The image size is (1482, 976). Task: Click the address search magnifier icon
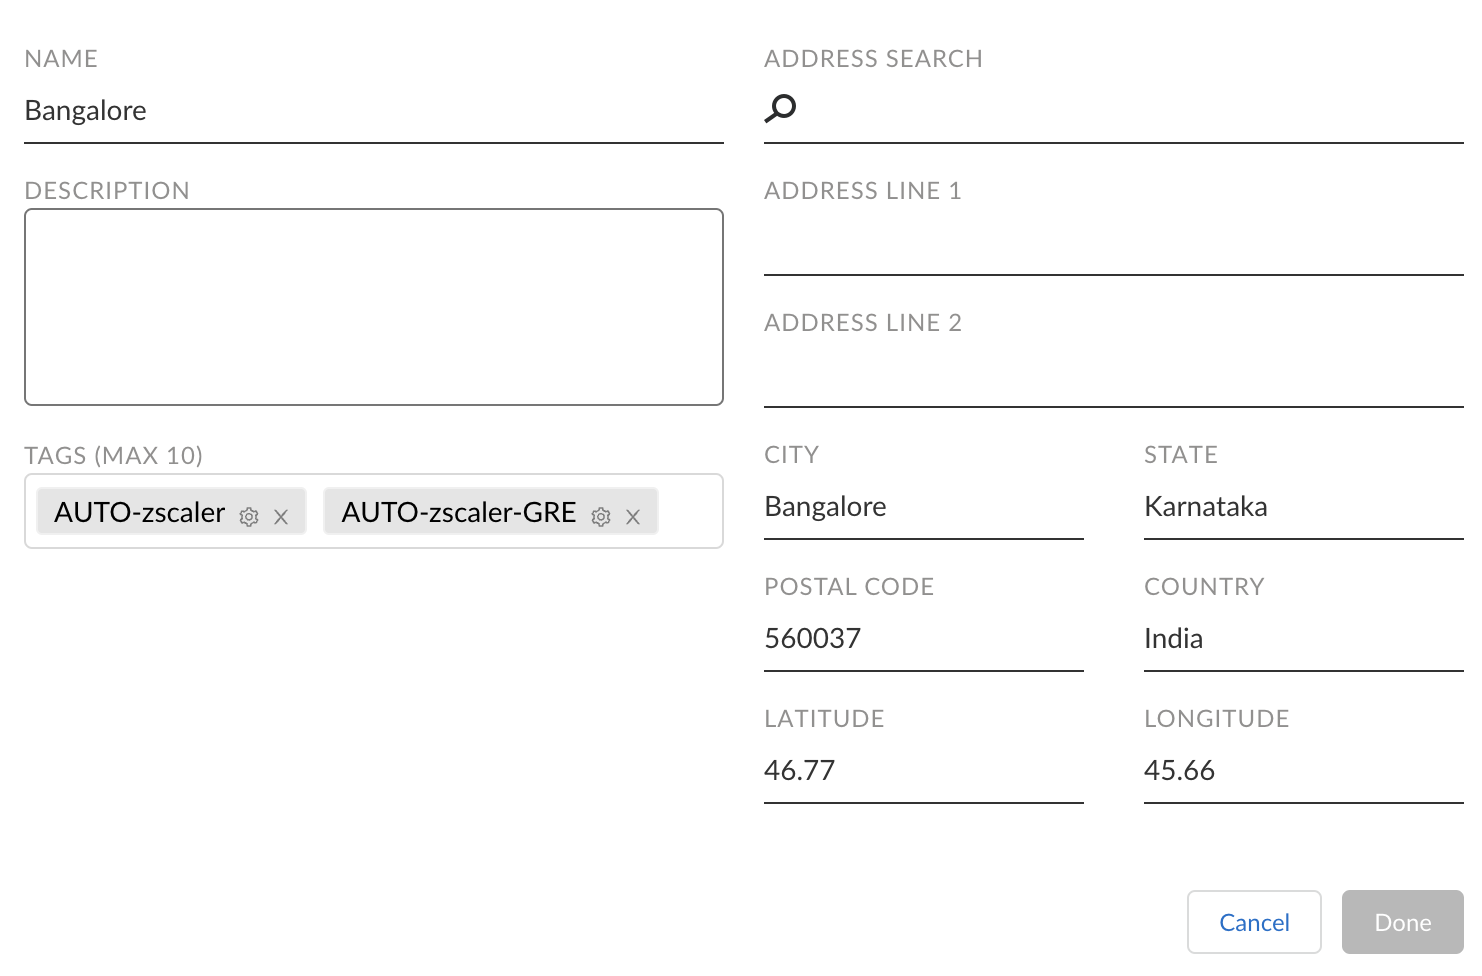pyautogui.click(x=780, y=107)
